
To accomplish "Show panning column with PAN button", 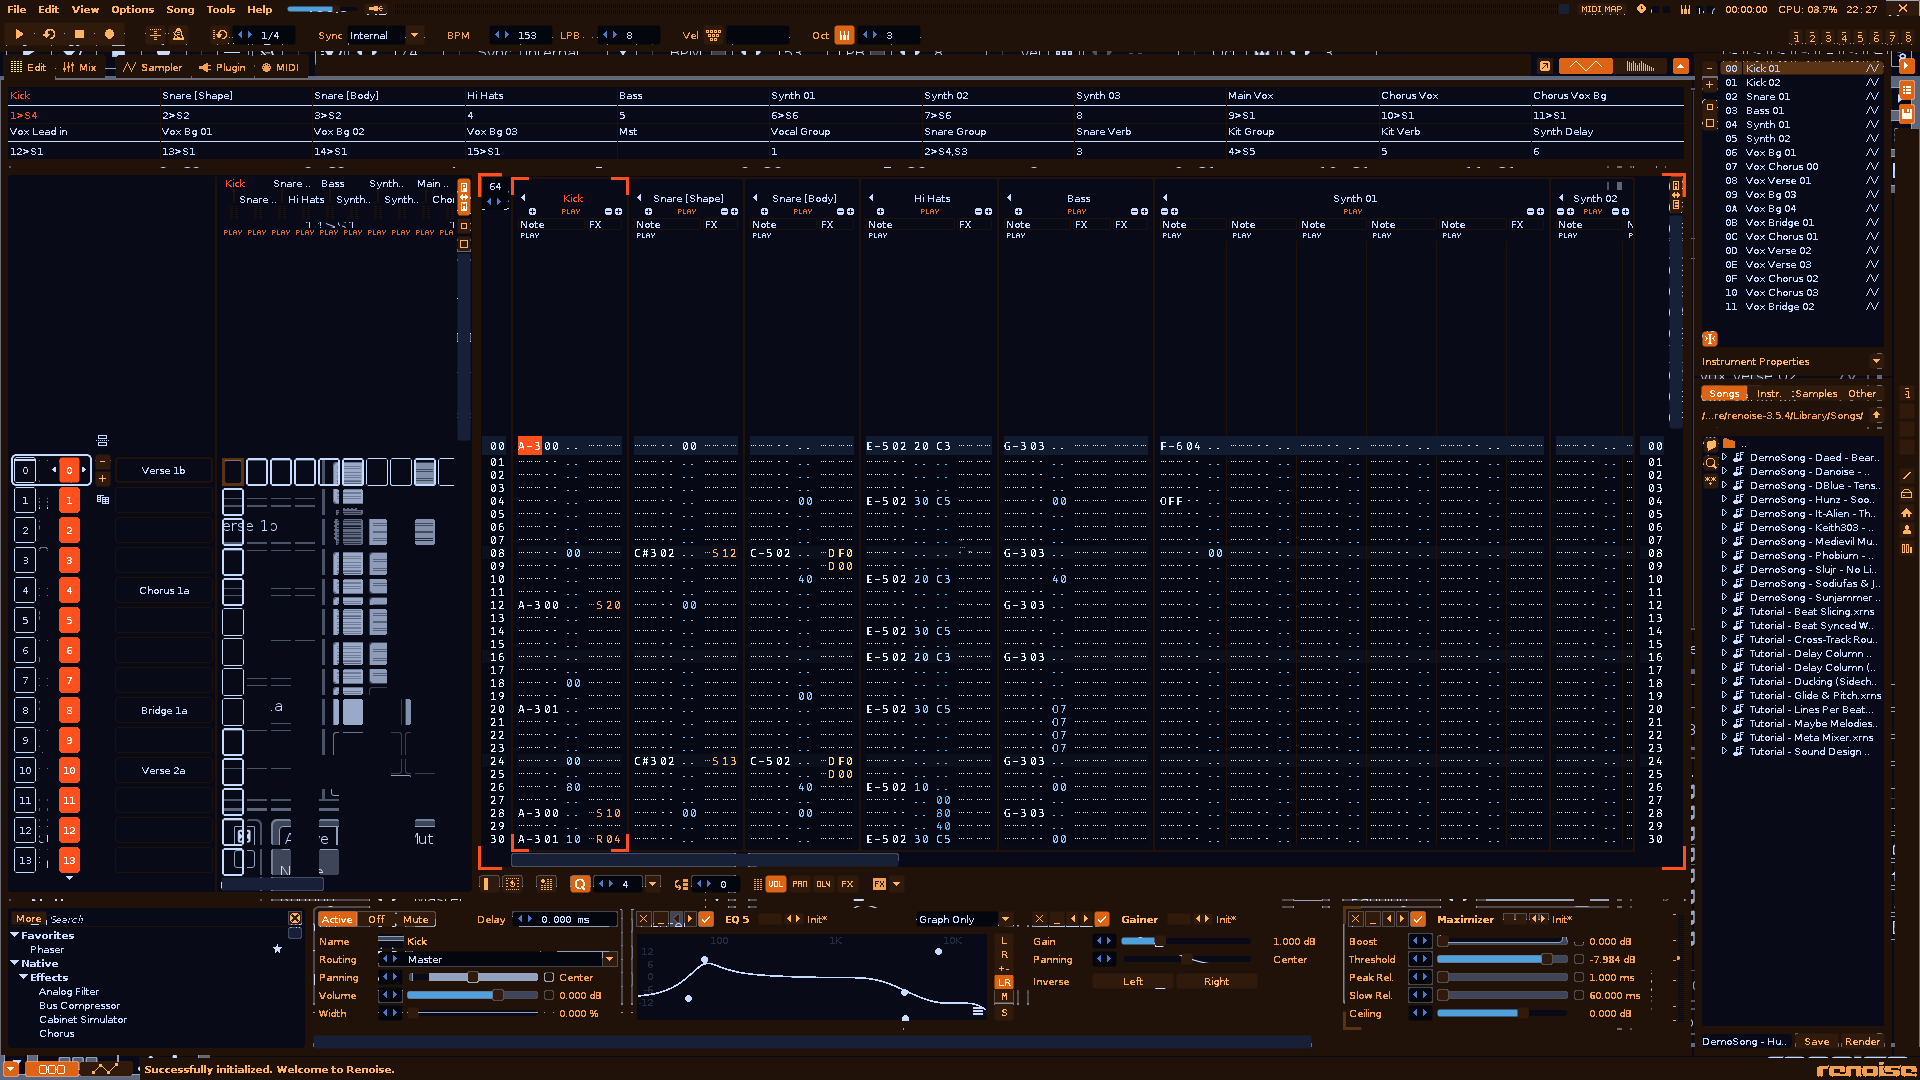I will point(800,884).
